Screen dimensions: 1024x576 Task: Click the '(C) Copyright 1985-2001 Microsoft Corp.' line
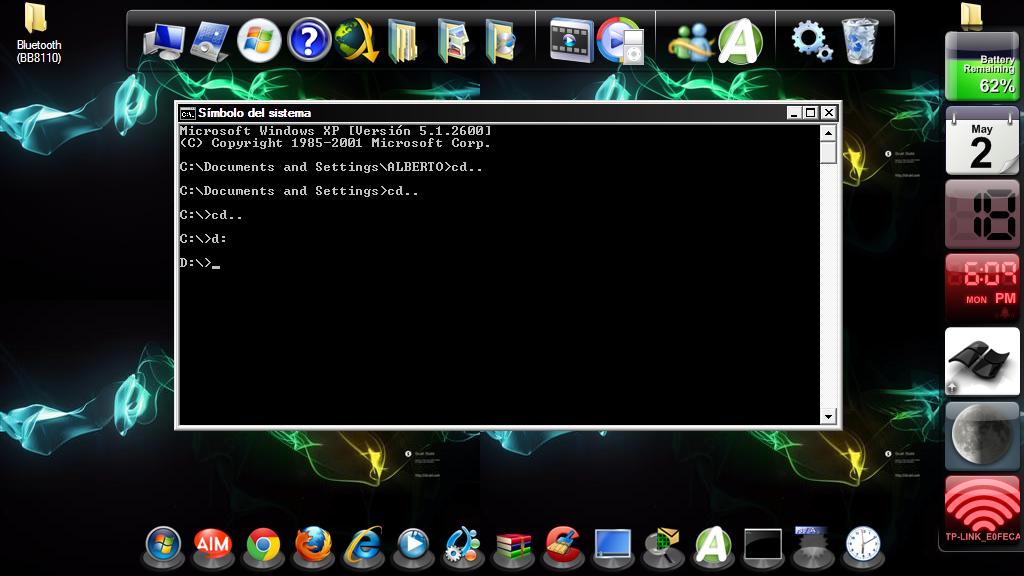(x=335, y=143)
